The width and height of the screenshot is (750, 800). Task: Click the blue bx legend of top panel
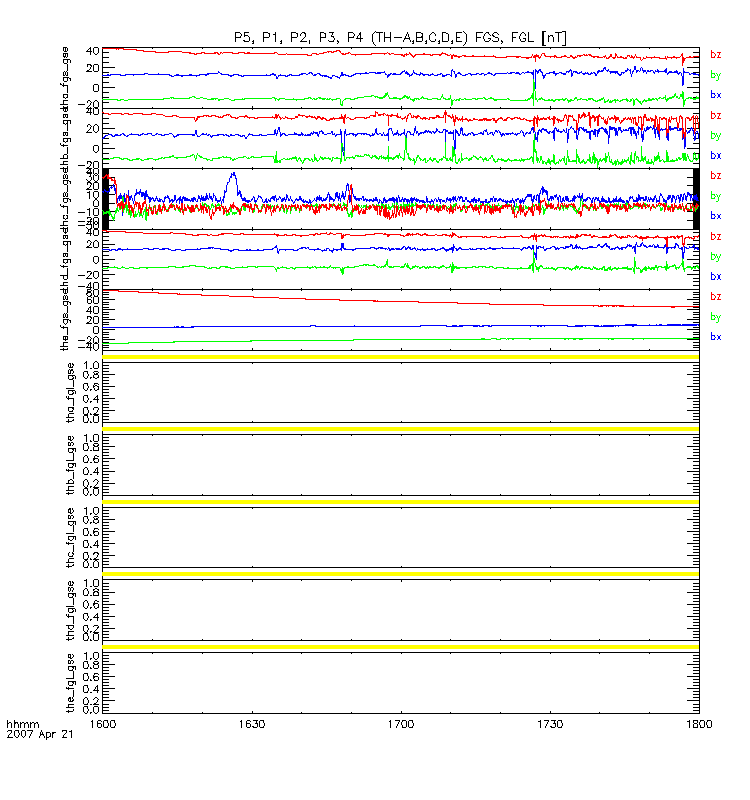pos(716,94)
